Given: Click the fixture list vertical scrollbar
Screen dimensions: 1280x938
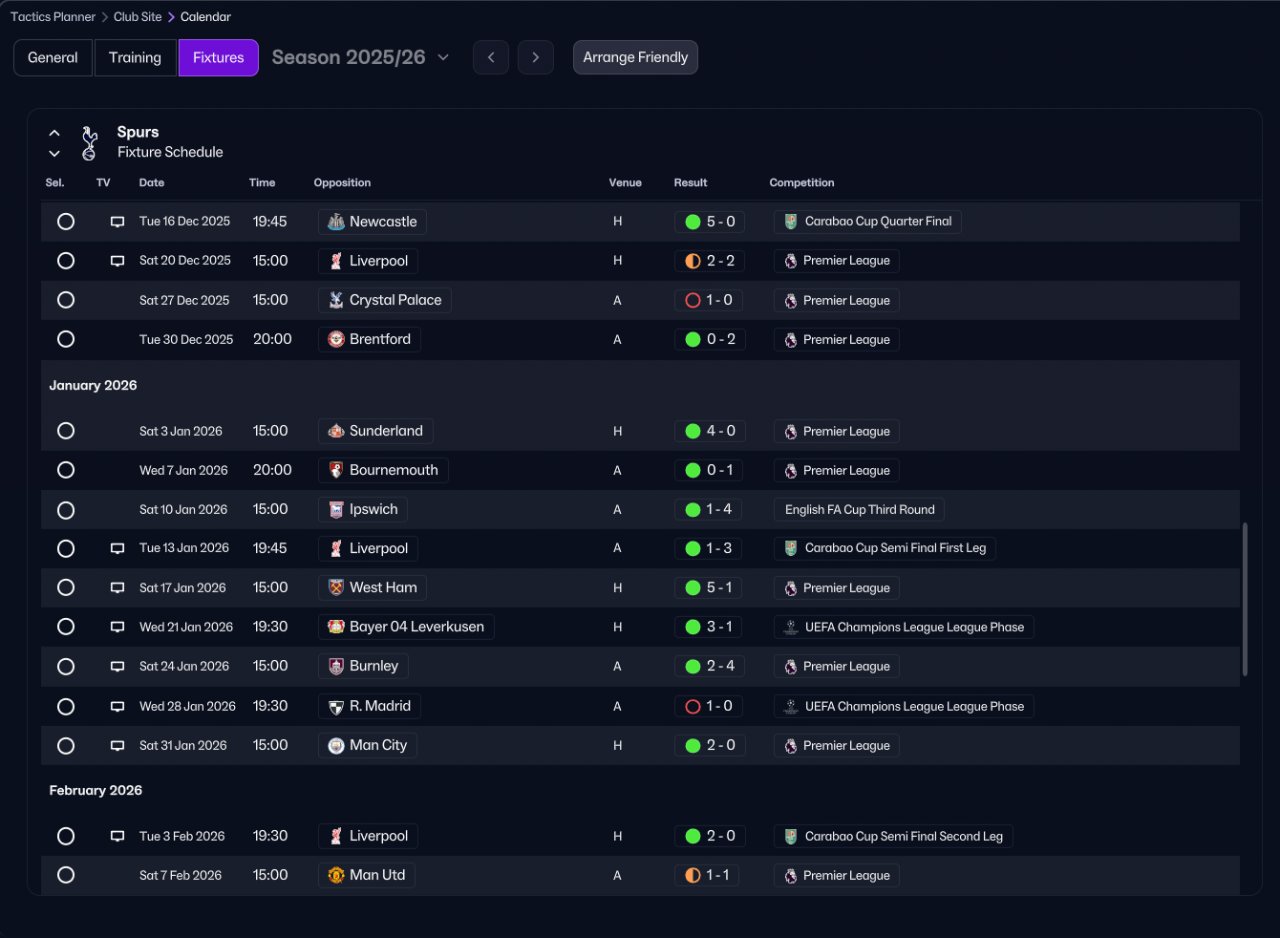Looking at the screenshot, I should (x=1245, y=599).
